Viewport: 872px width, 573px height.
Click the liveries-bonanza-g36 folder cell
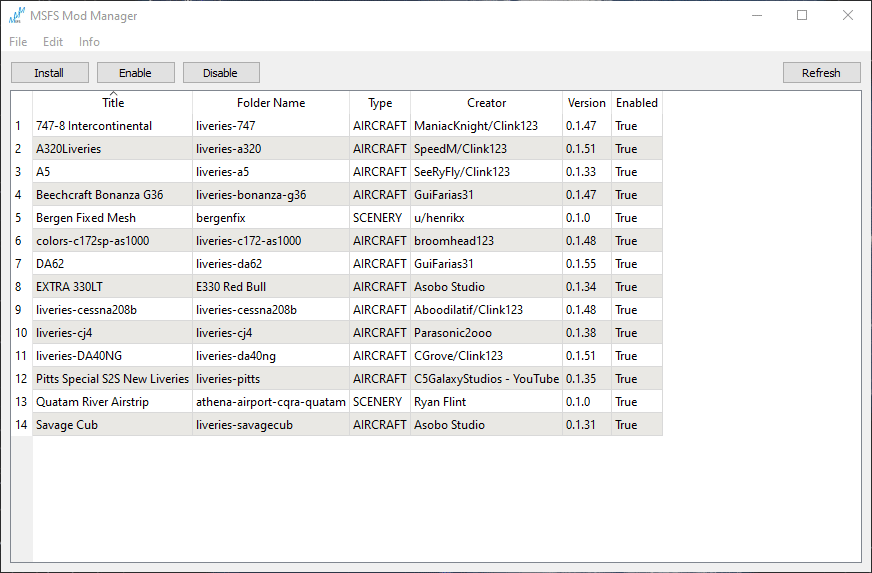click(x=271, y=195)
